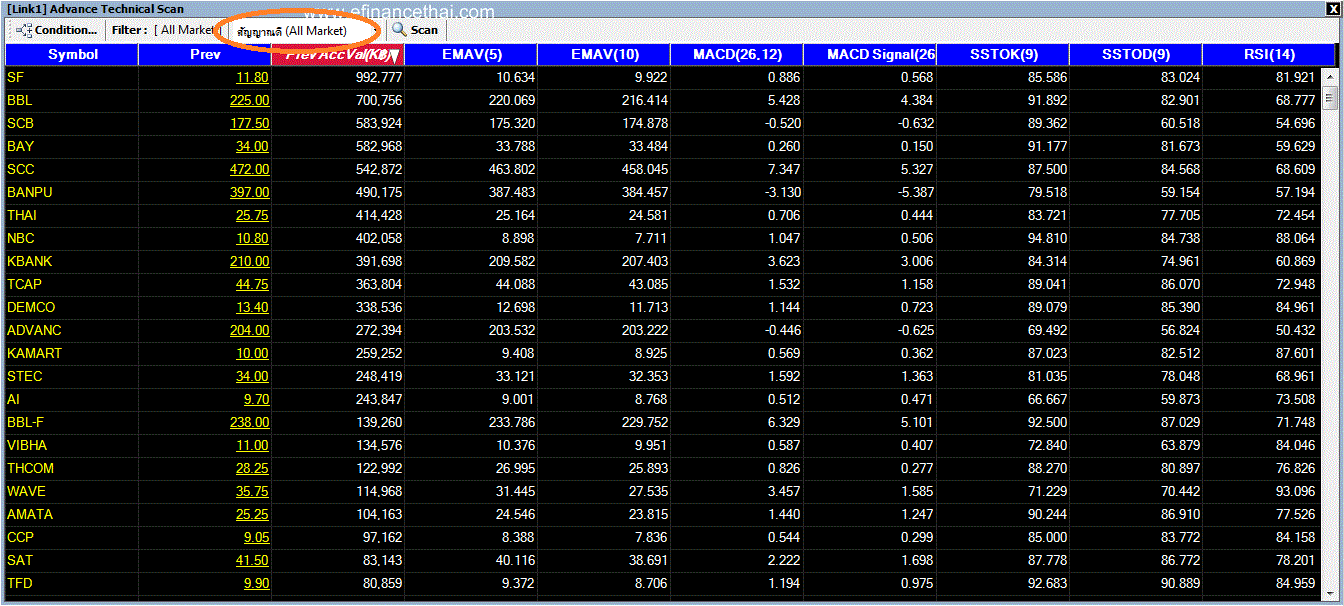The height and width of the screenshot is (606, 1344).
Task: Click the 225.00 previous price link
Action: [x=249, y=100]
